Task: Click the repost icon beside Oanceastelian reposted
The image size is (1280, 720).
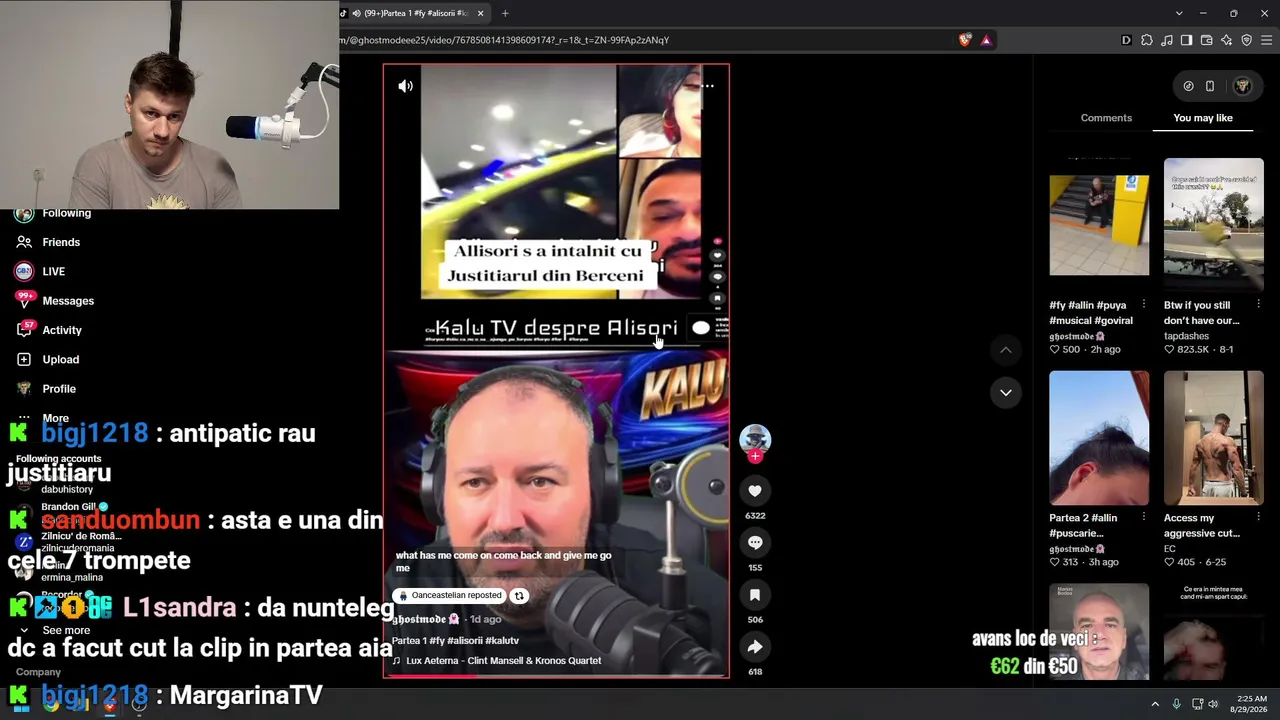Action: (x=519, y=596)
